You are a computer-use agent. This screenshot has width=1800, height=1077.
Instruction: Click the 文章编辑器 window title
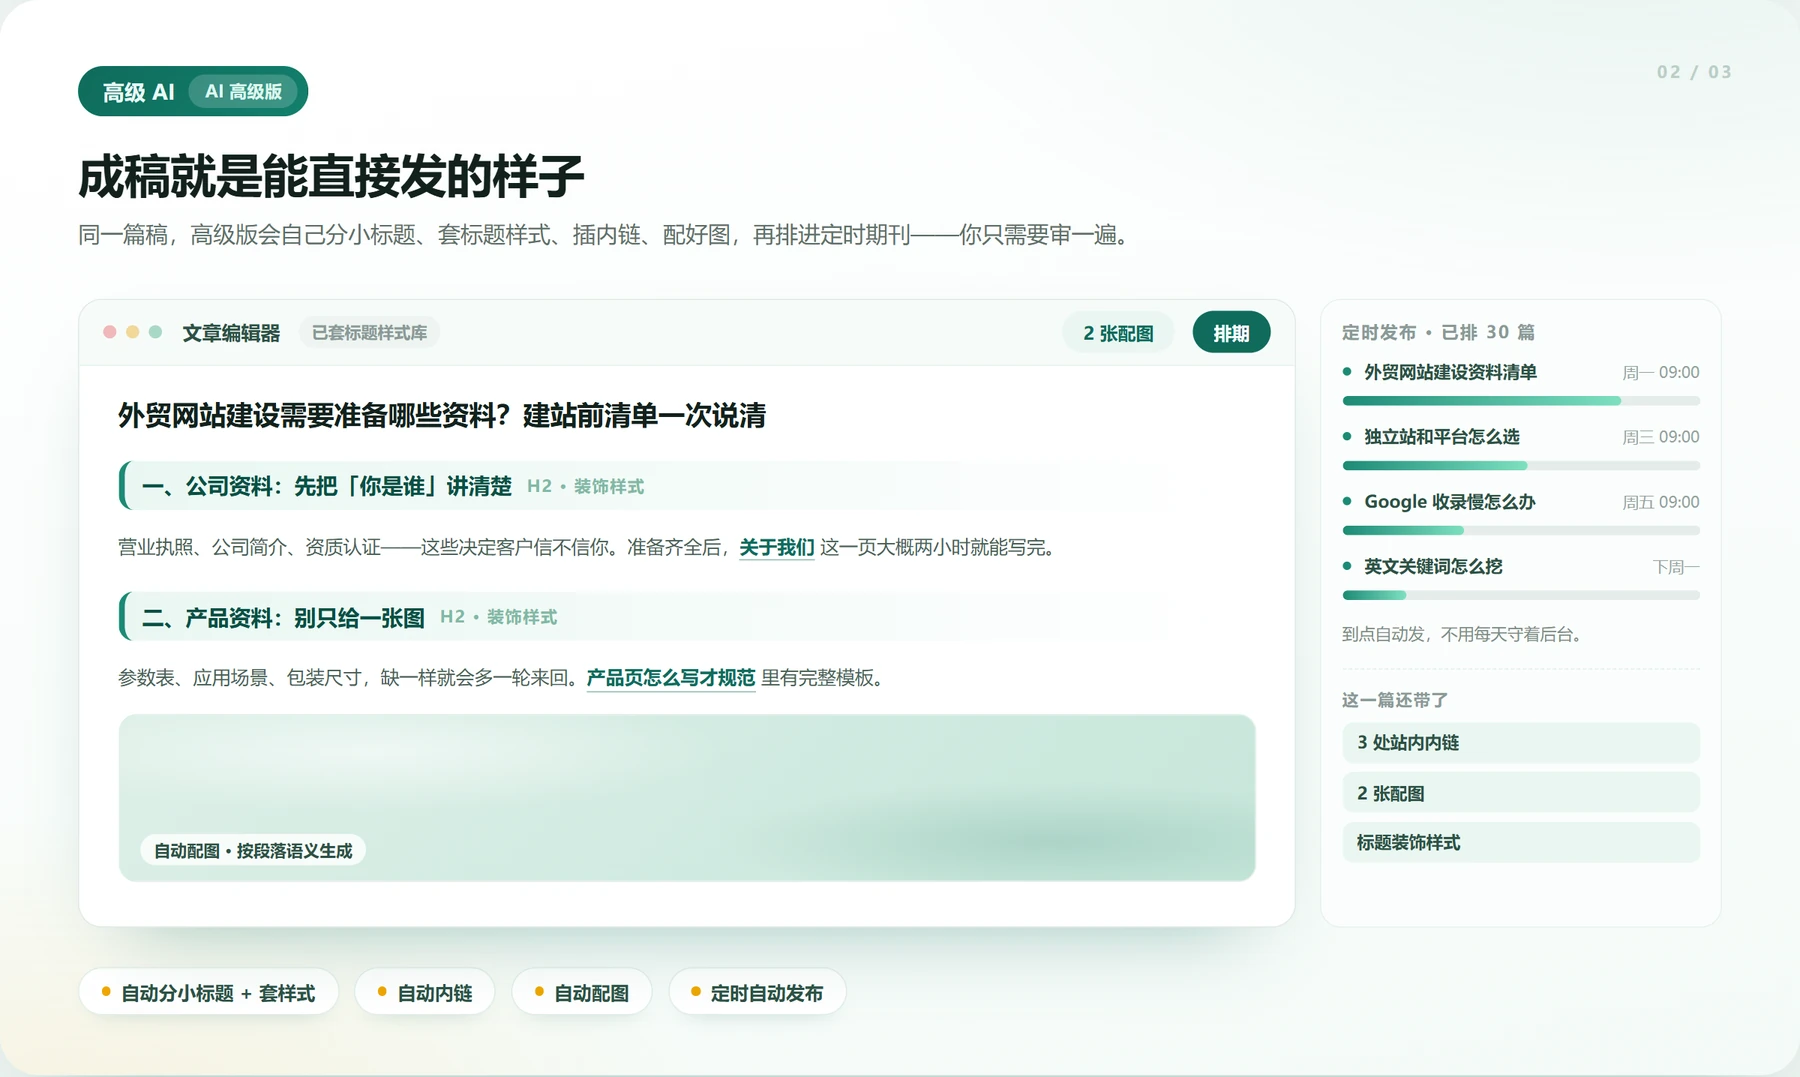pyautogui.click(x=231, y=333)
